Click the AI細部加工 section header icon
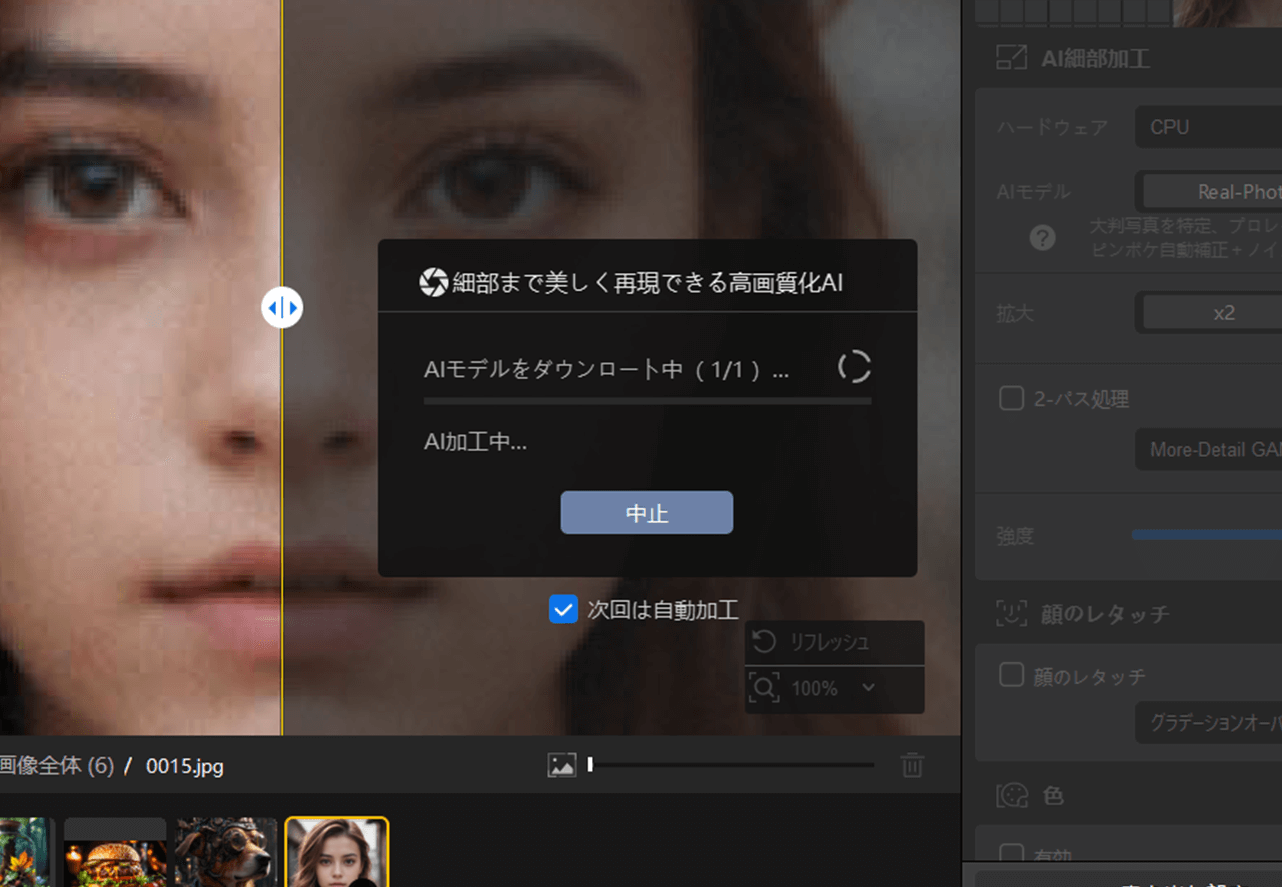 click(1011, 58)
